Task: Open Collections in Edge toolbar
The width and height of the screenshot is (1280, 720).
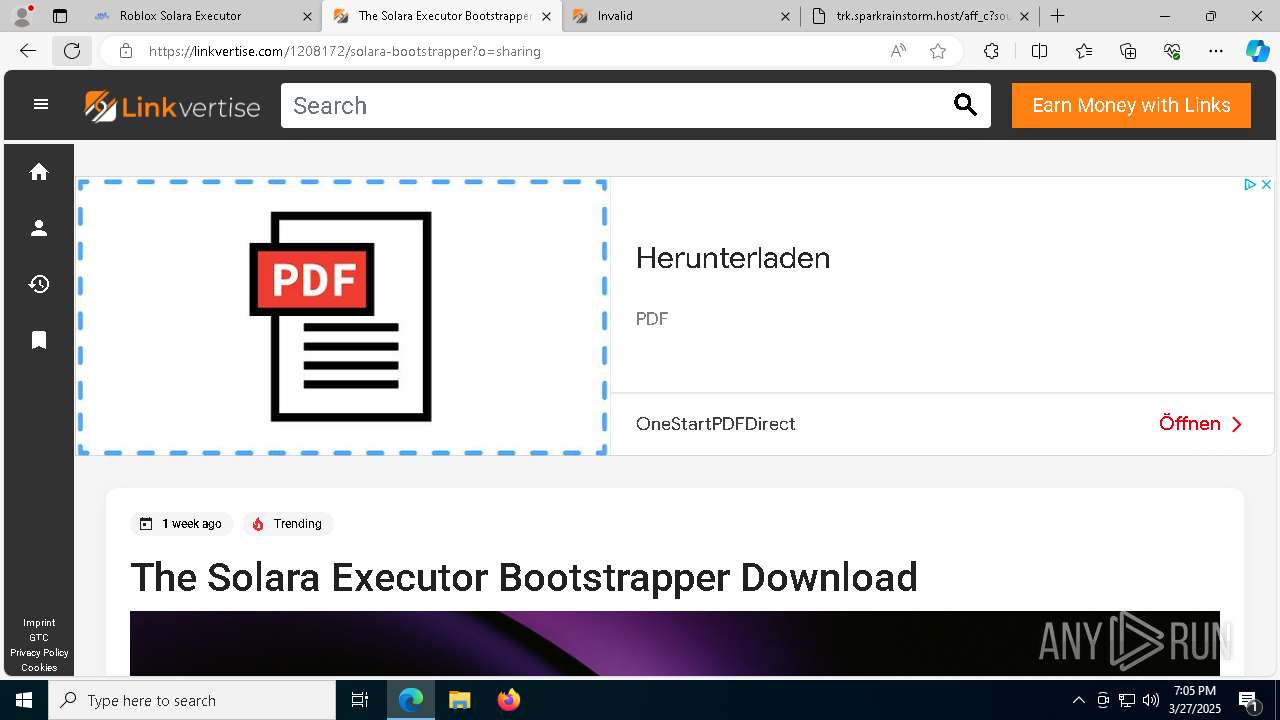Action: point(1128,51)
